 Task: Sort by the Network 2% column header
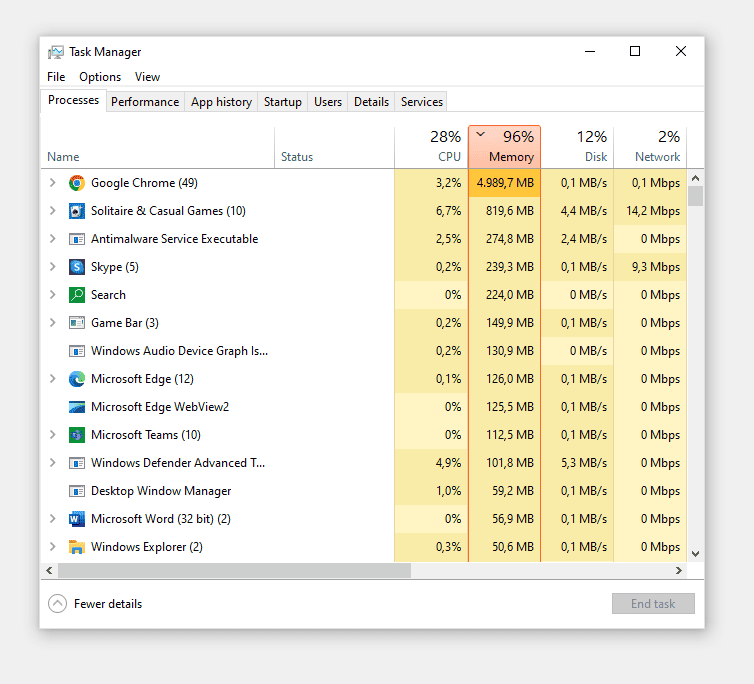(x=650, y=148)
